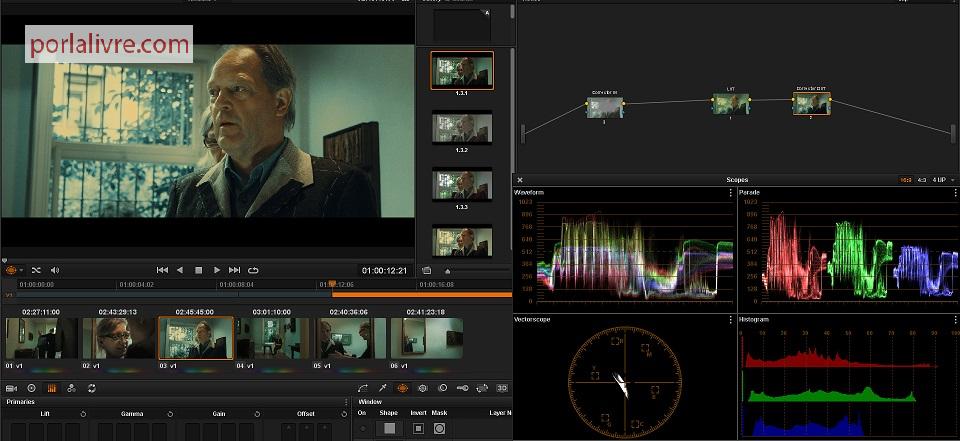Select the LUT node in node graph
The height and width of the screenshot is (441, 960).
730,104
